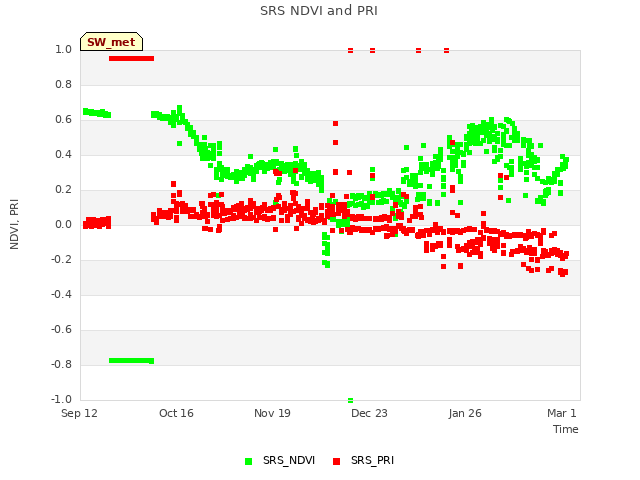This screenshot has width=640, height=480.
Task: Click the NDVI, PRI y-axis label
Action: pos(14,224)
